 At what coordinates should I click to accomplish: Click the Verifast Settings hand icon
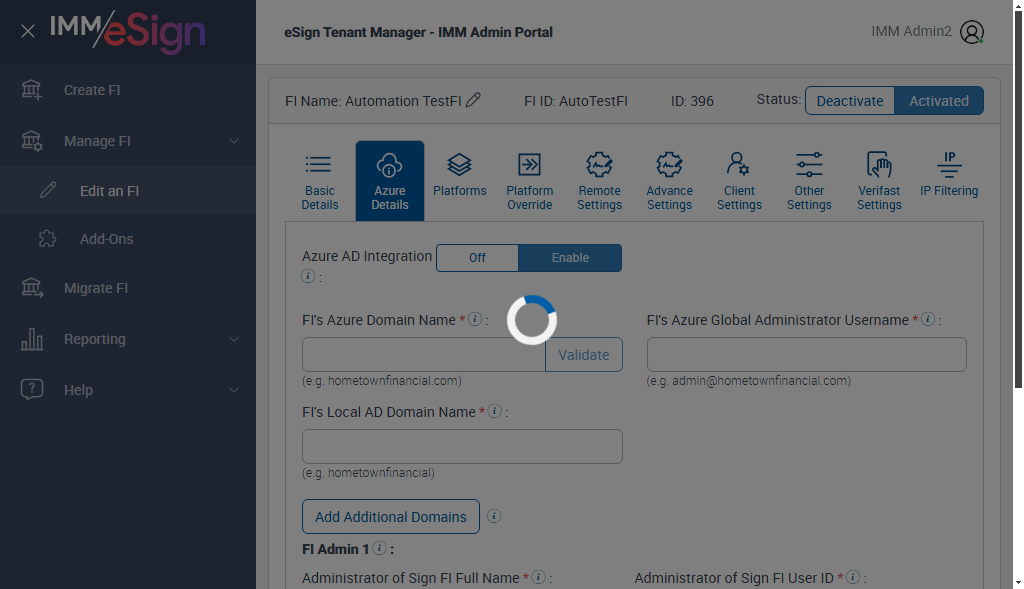click(878, 165)
